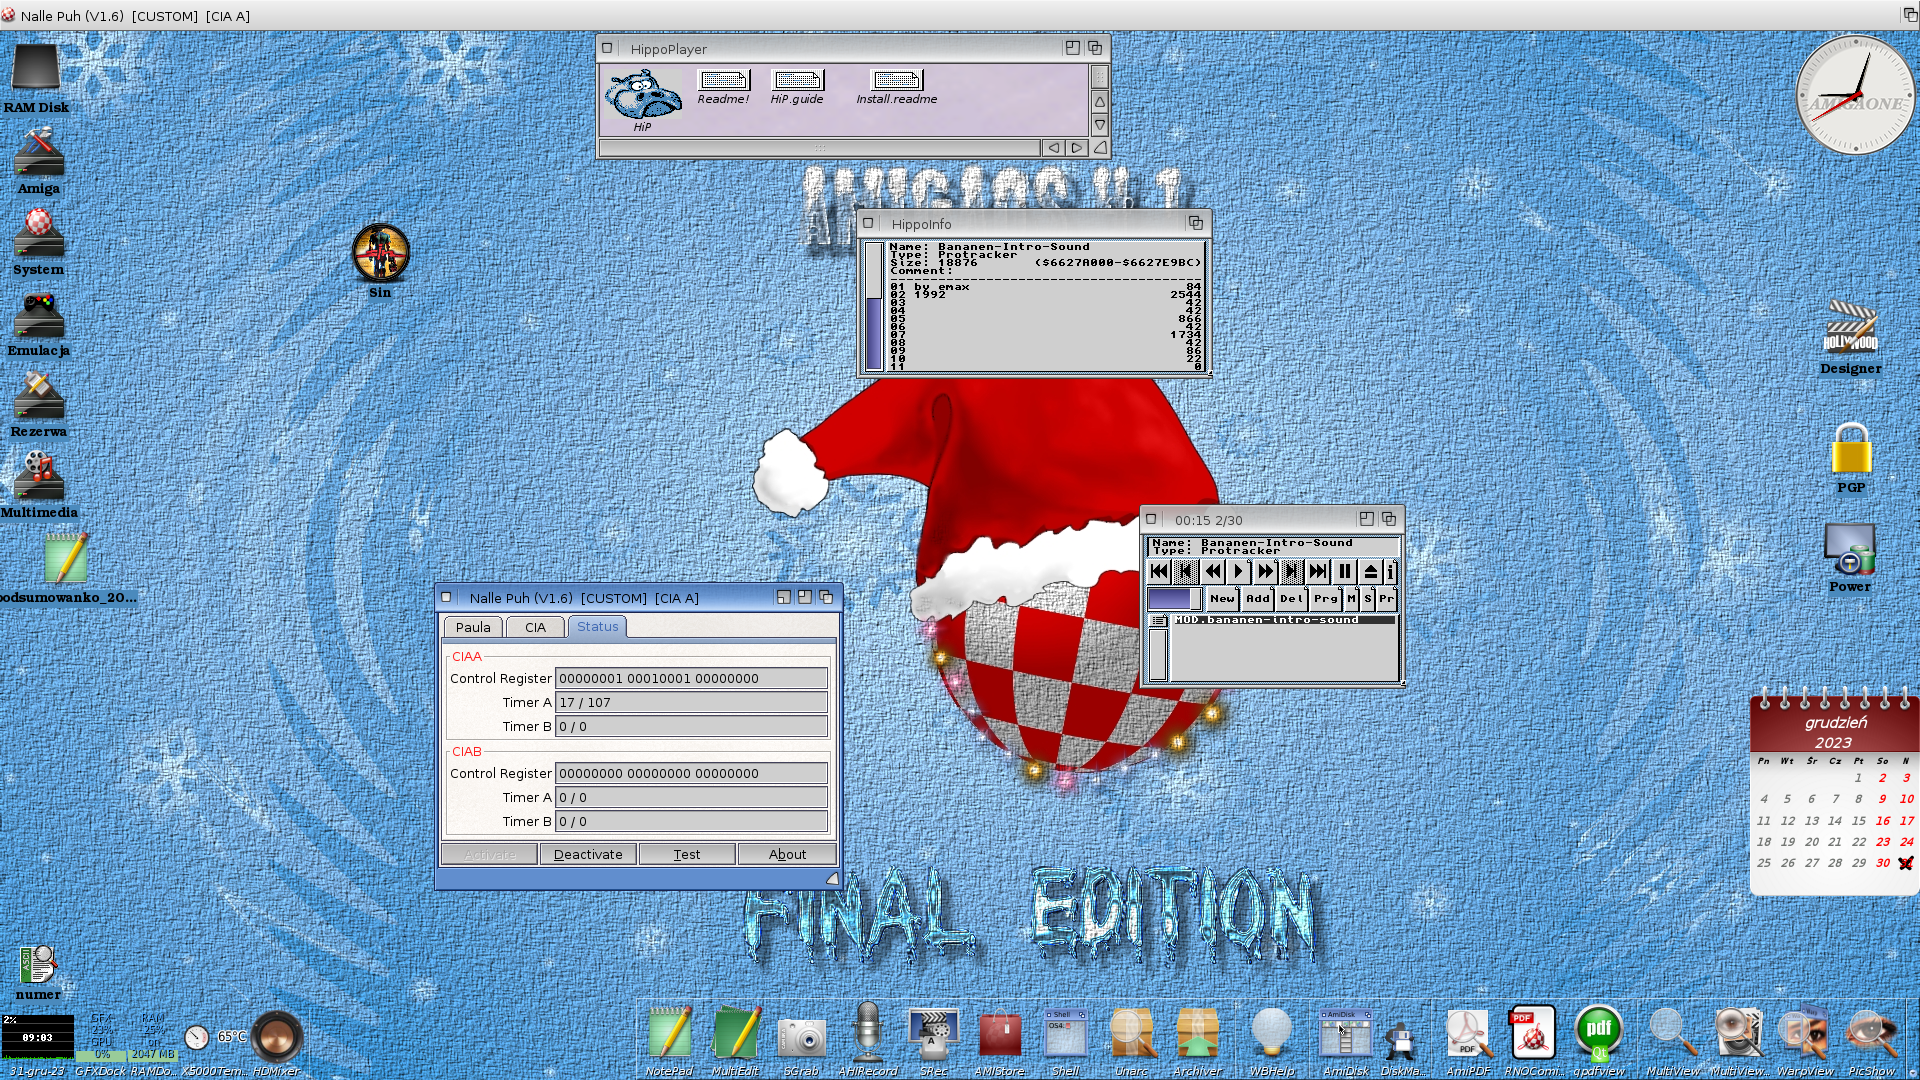Switch to the CIA tab in Nalle Puh
The width and height of the screenshot is (1920, 1080).
click(535, 627)
